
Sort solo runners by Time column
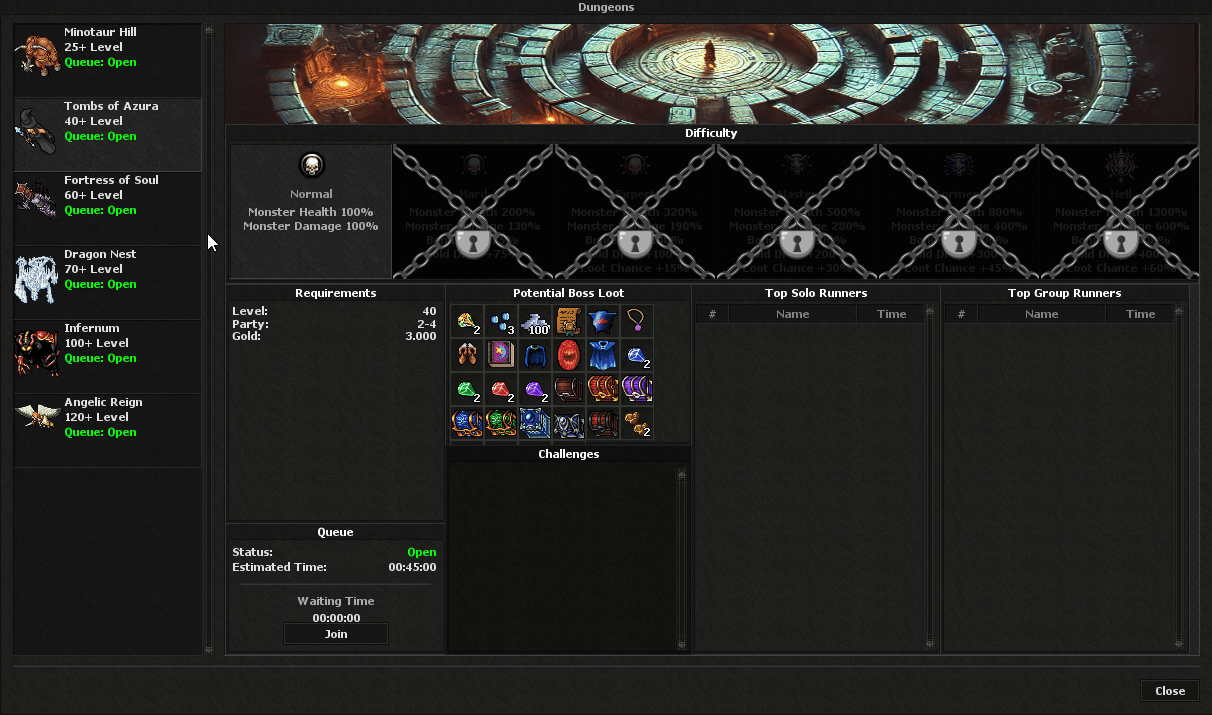tap(891, 314)
